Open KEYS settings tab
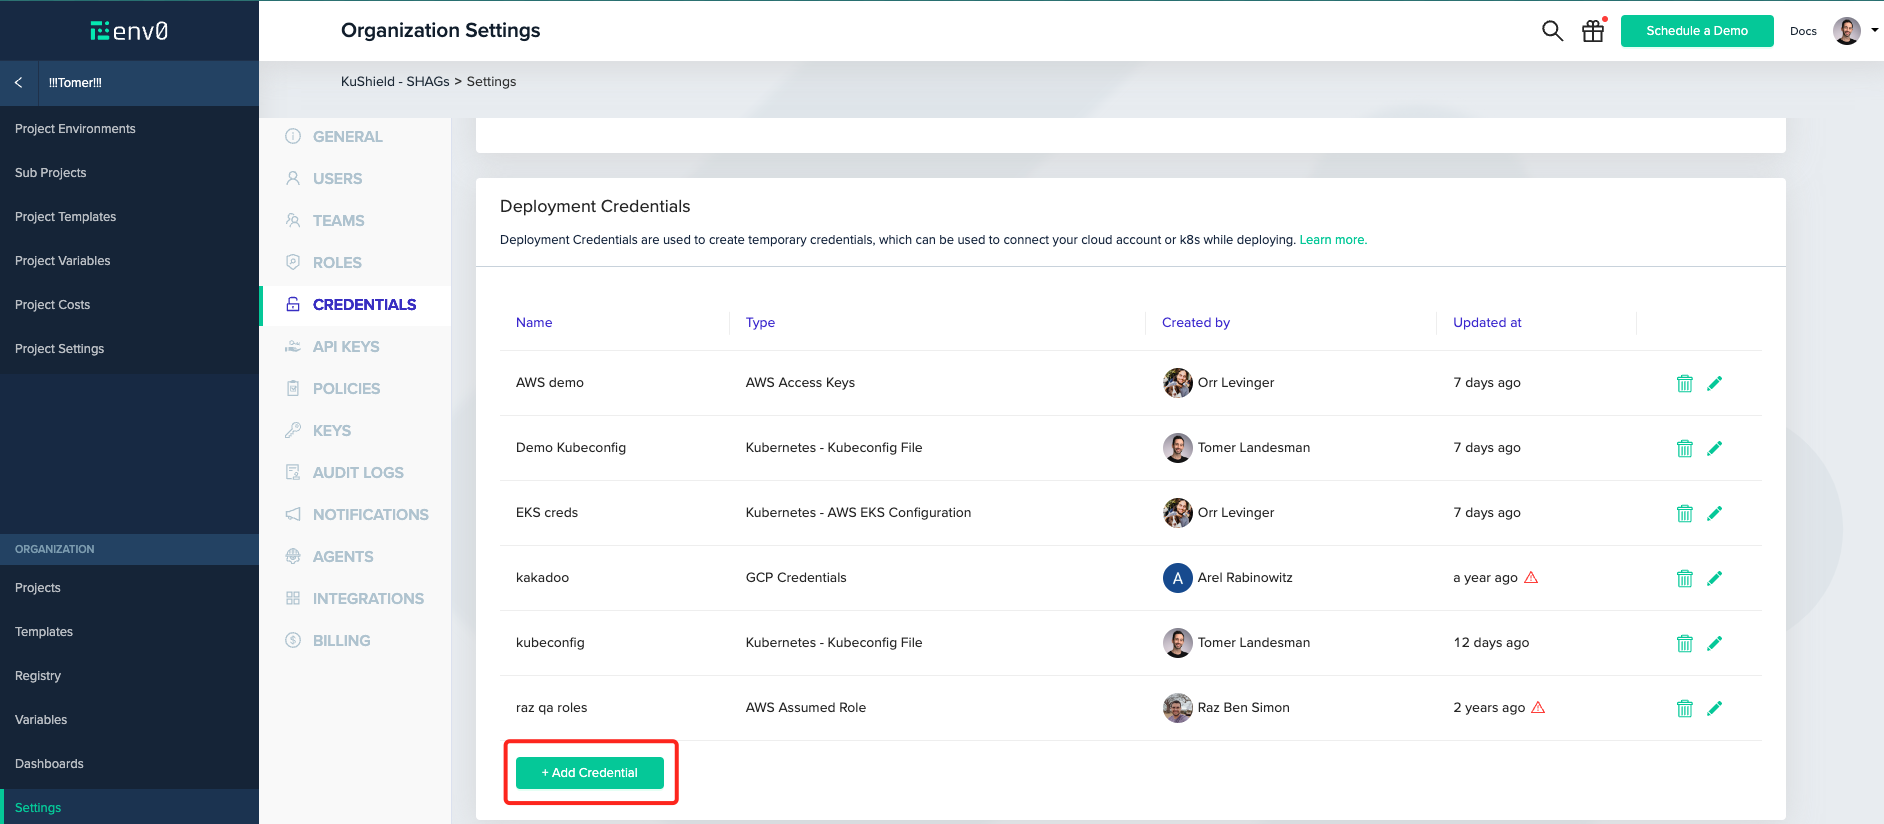1884x824 pixels. pyautogui.click(x=332, y=431)
